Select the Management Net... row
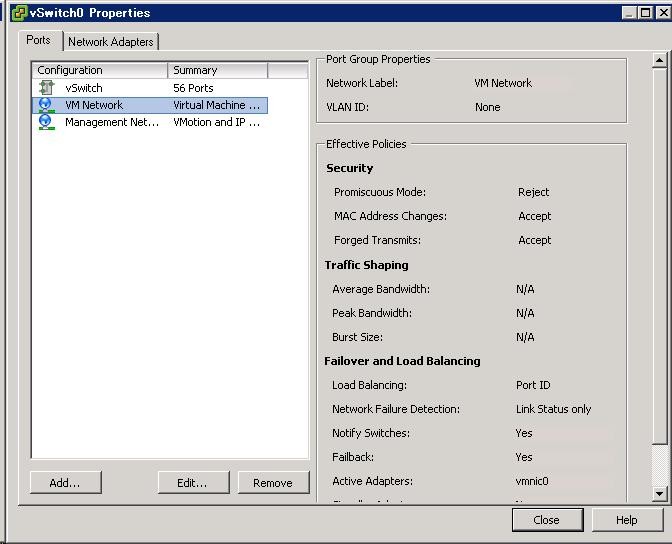The width and height of the screenshot is (672, 544). pyautogui.click(x=150, y=122)
